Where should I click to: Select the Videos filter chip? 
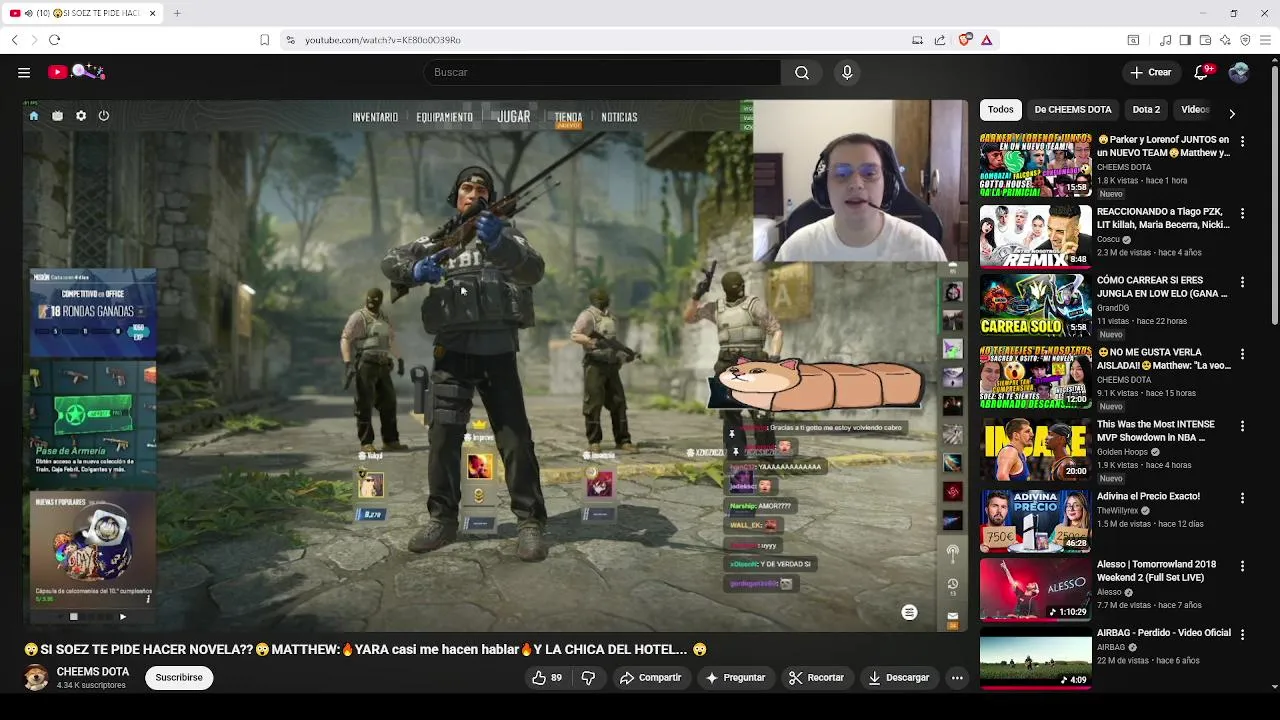tap(1194, 110)
